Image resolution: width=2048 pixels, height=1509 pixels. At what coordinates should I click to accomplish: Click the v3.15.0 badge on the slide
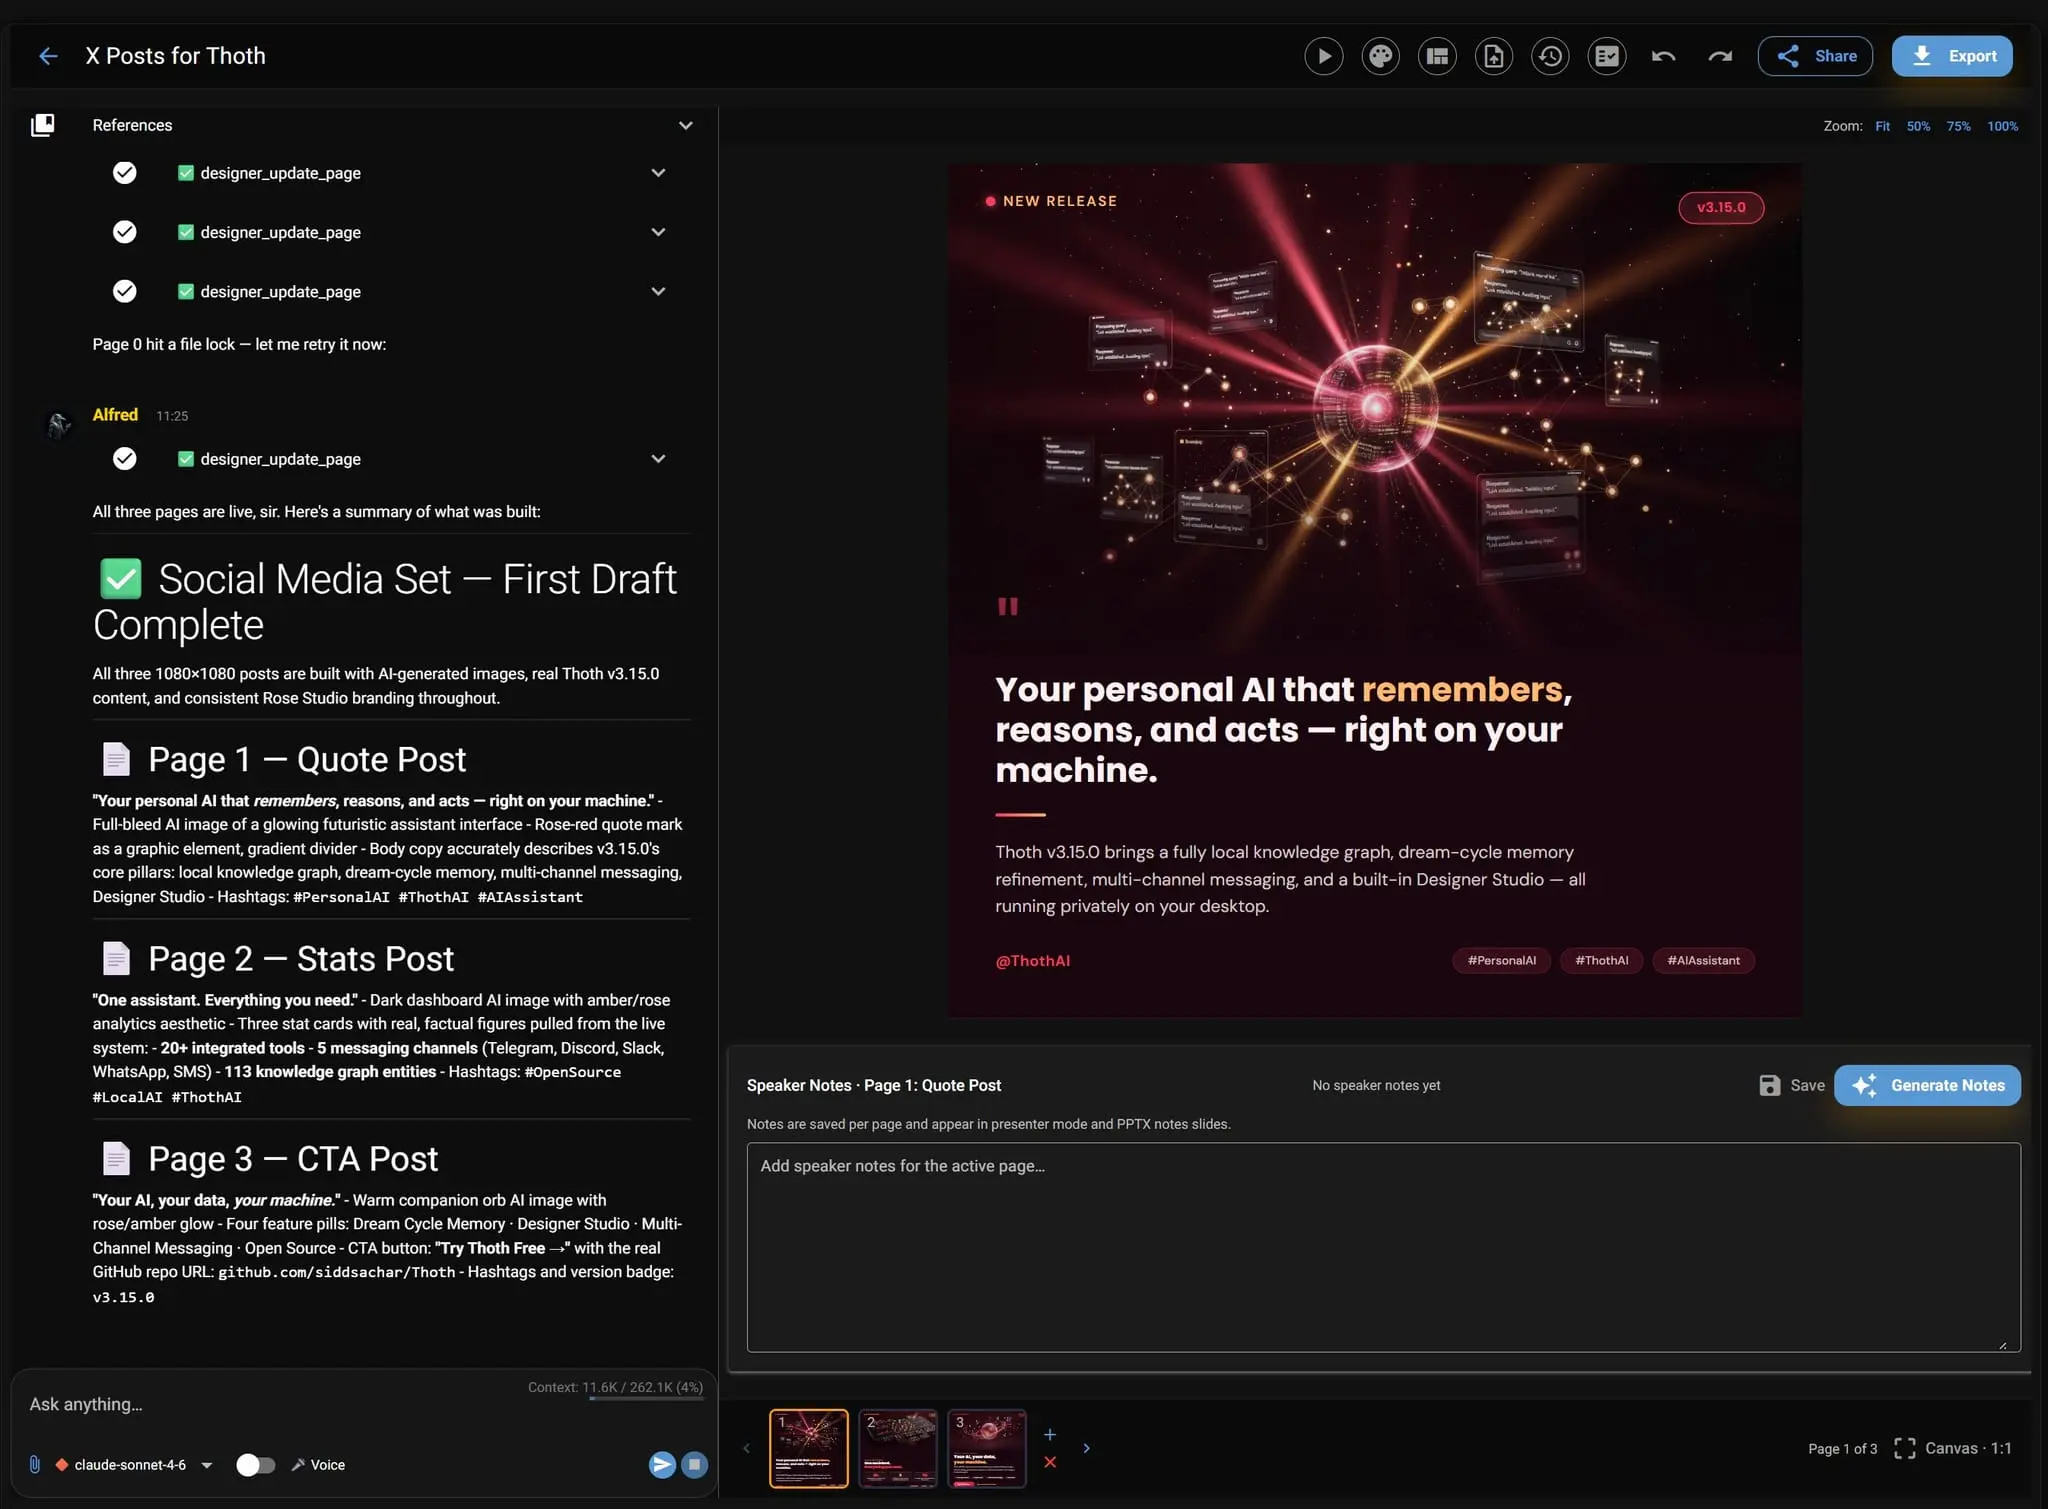pyautogui.click(x=1721, y=207)
